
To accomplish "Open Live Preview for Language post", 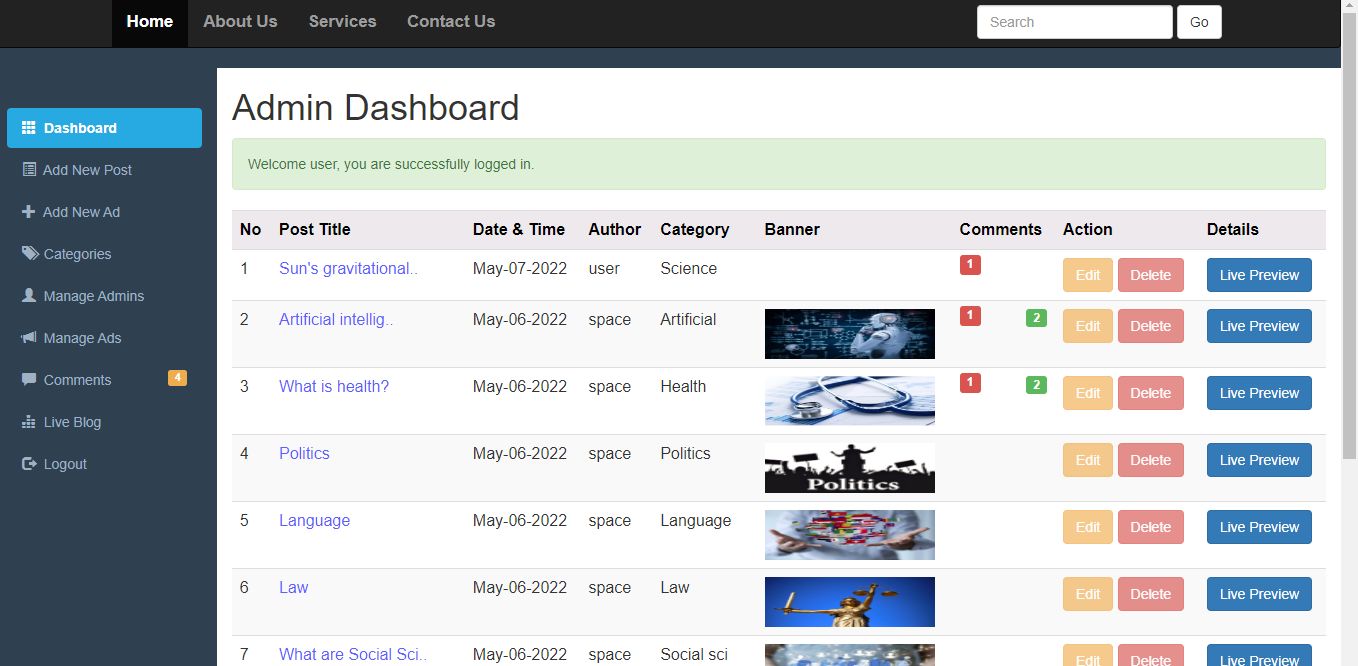I will (1259, 527).
